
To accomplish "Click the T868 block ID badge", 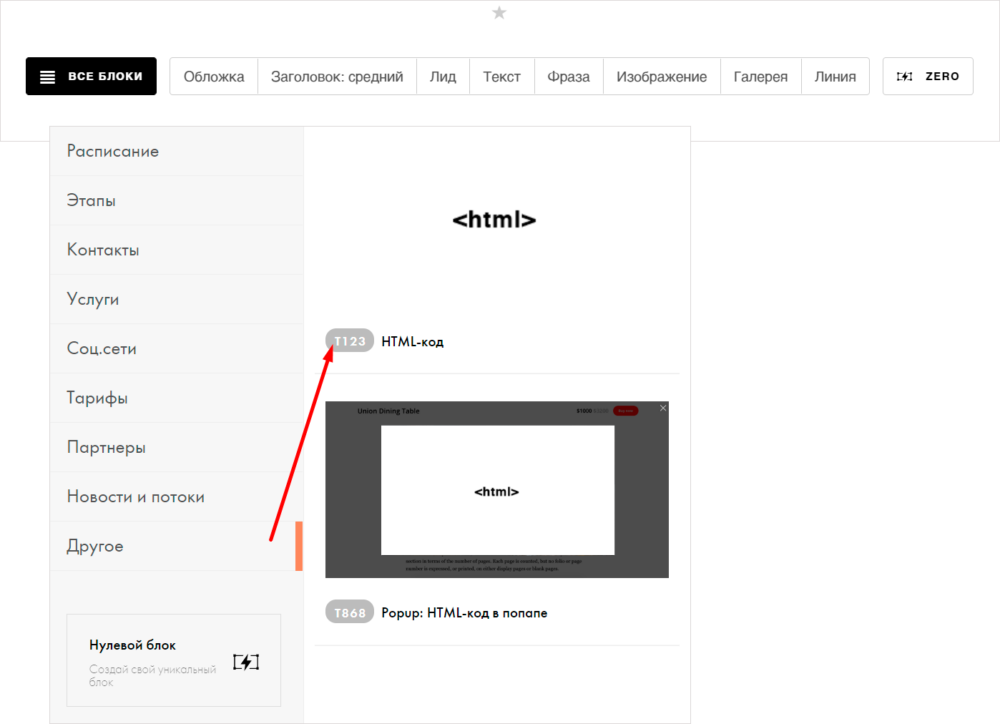I will (x=349, y=612).
